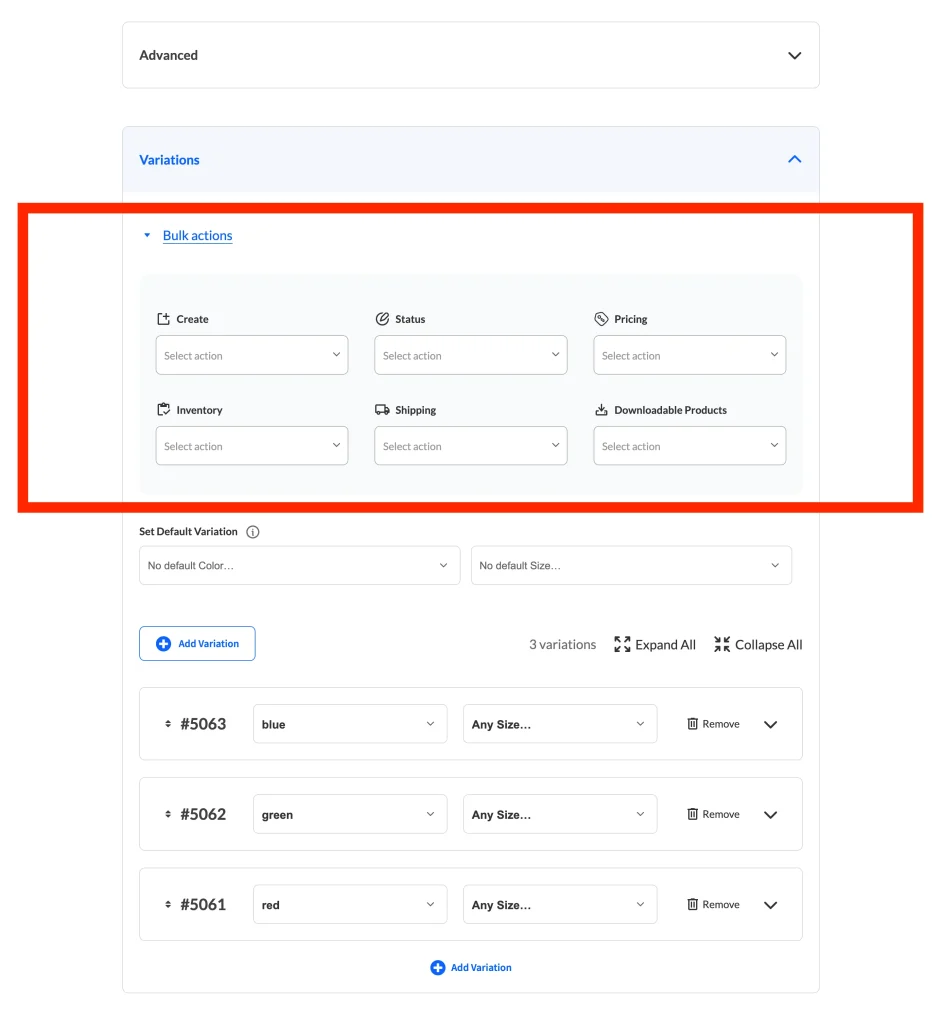The width and height of the screenshot is (942, 1024).
Task: Collapse the Variations panel with its chevron
Action: 794,159
